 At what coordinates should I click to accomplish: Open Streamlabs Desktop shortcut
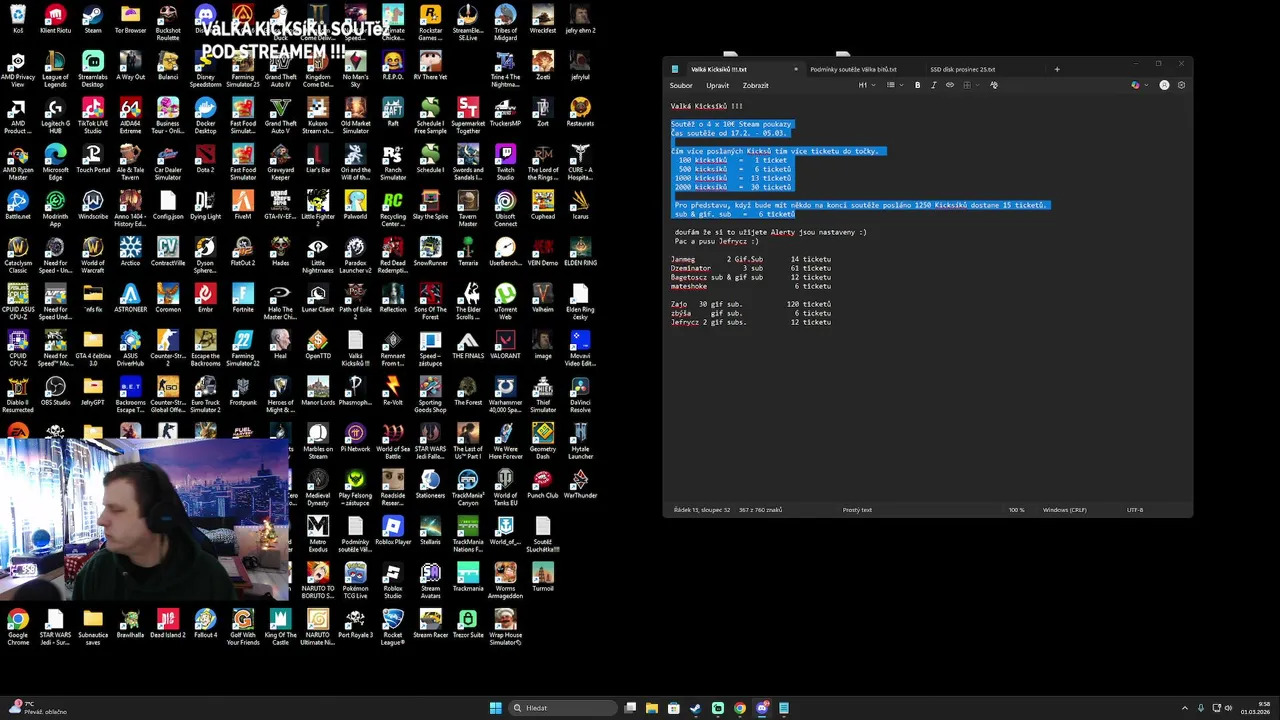point(93,66)
